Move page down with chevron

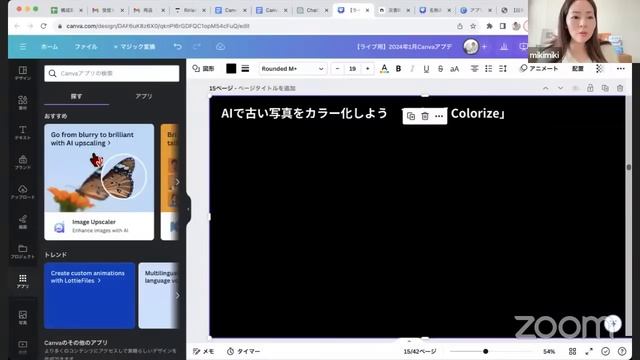click(x=560, y=88)
